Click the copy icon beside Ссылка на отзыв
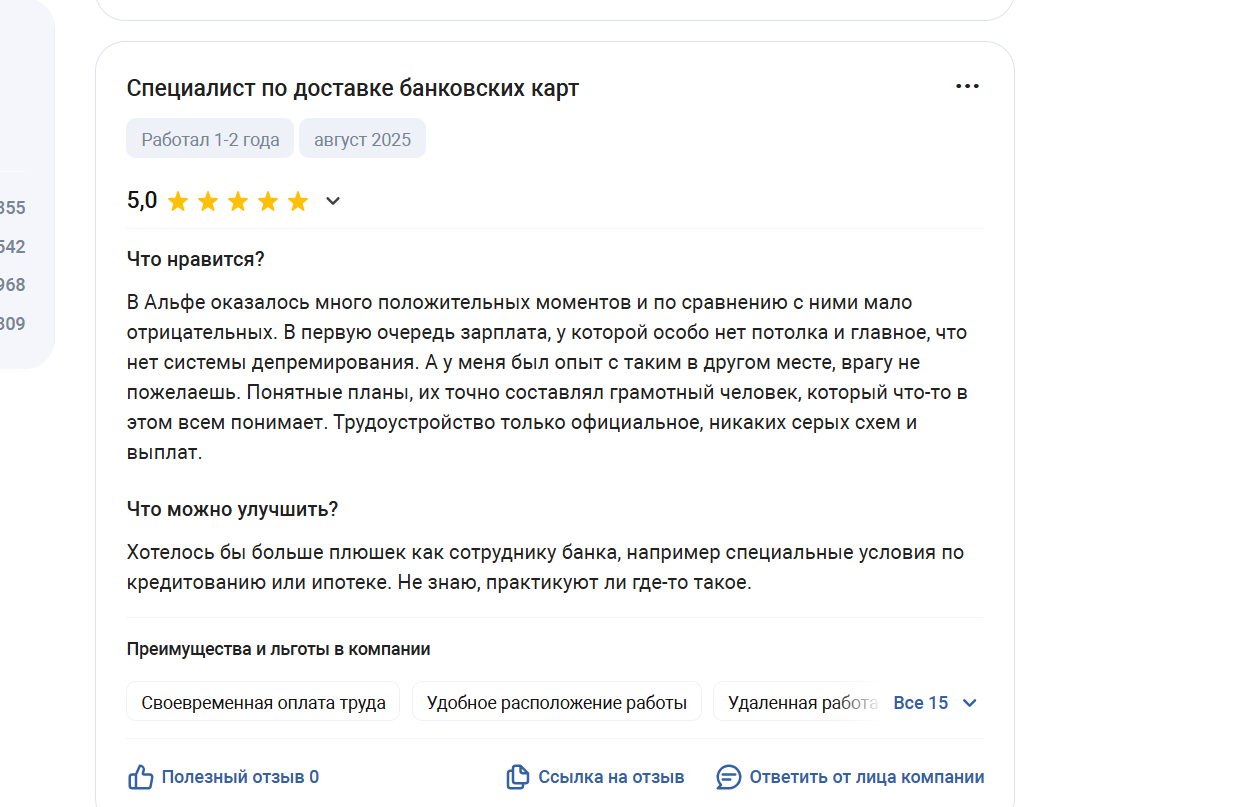 pos(517,777)
